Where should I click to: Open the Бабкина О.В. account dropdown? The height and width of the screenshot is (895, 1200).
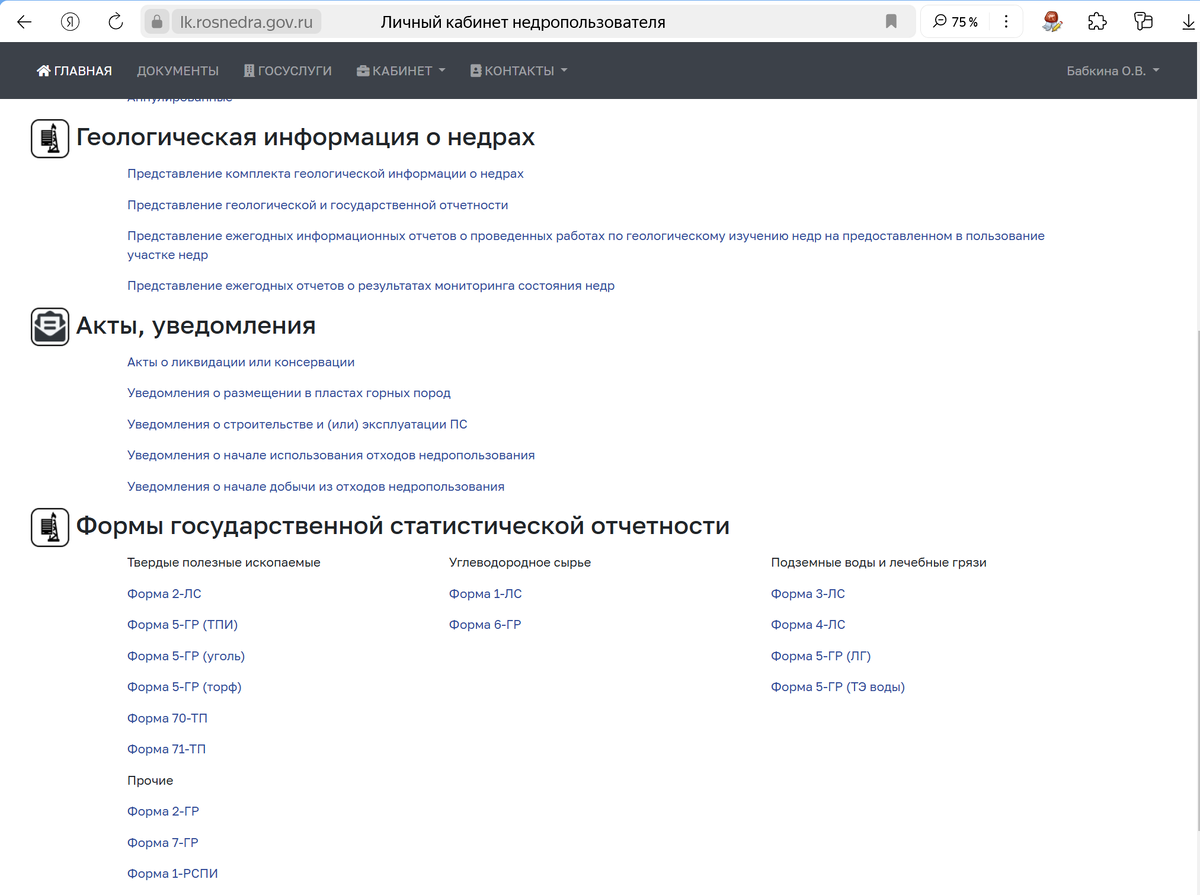(1112, 70)
